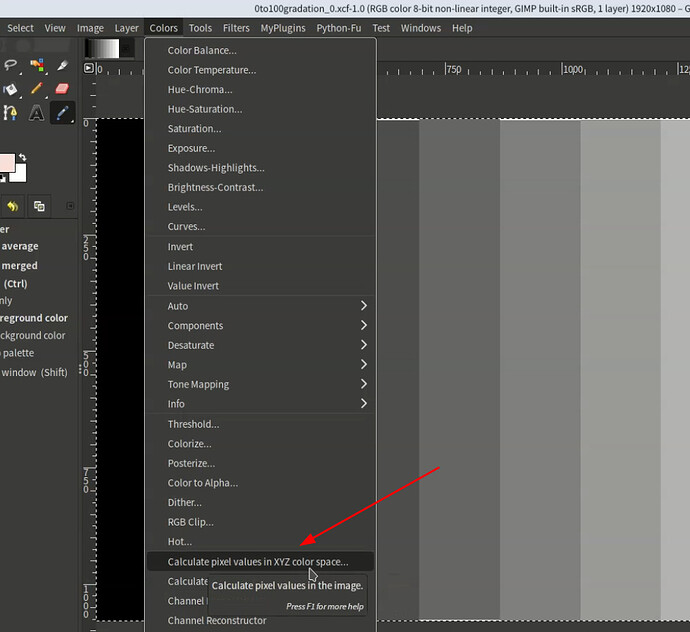Choose Saturation... menu entry
Viewport: 690px width, 632px height.
(261, 129)
